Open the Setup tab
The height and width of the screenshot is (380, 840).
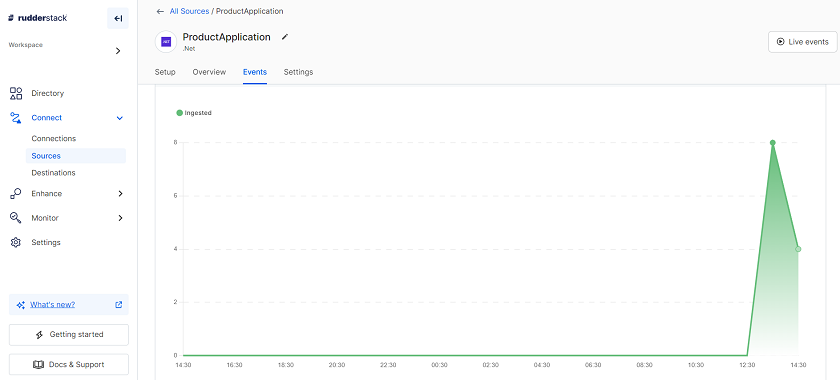165,72
